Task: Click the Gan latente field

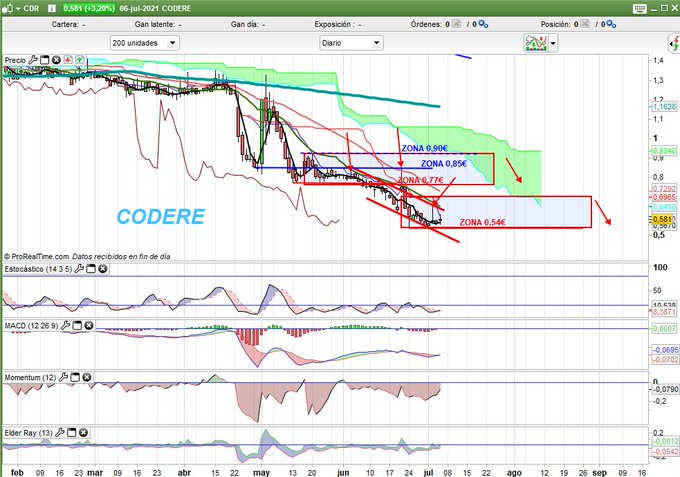Action: click(x=158, y=24)
